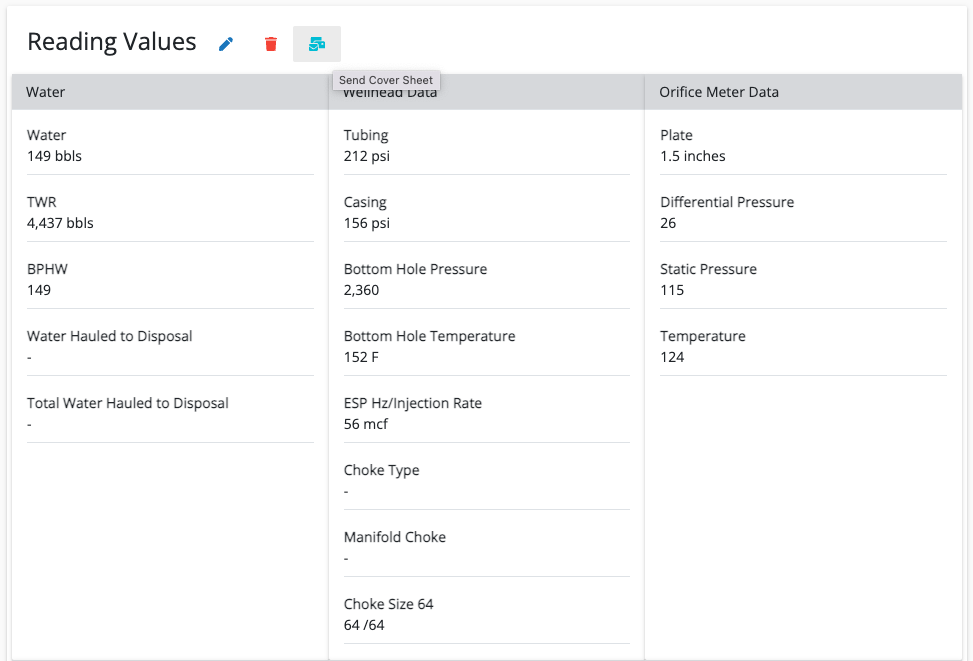The image size is (973, 661).
Task: Select the Orifice Meter Data column header
Action: coord(719,92)
